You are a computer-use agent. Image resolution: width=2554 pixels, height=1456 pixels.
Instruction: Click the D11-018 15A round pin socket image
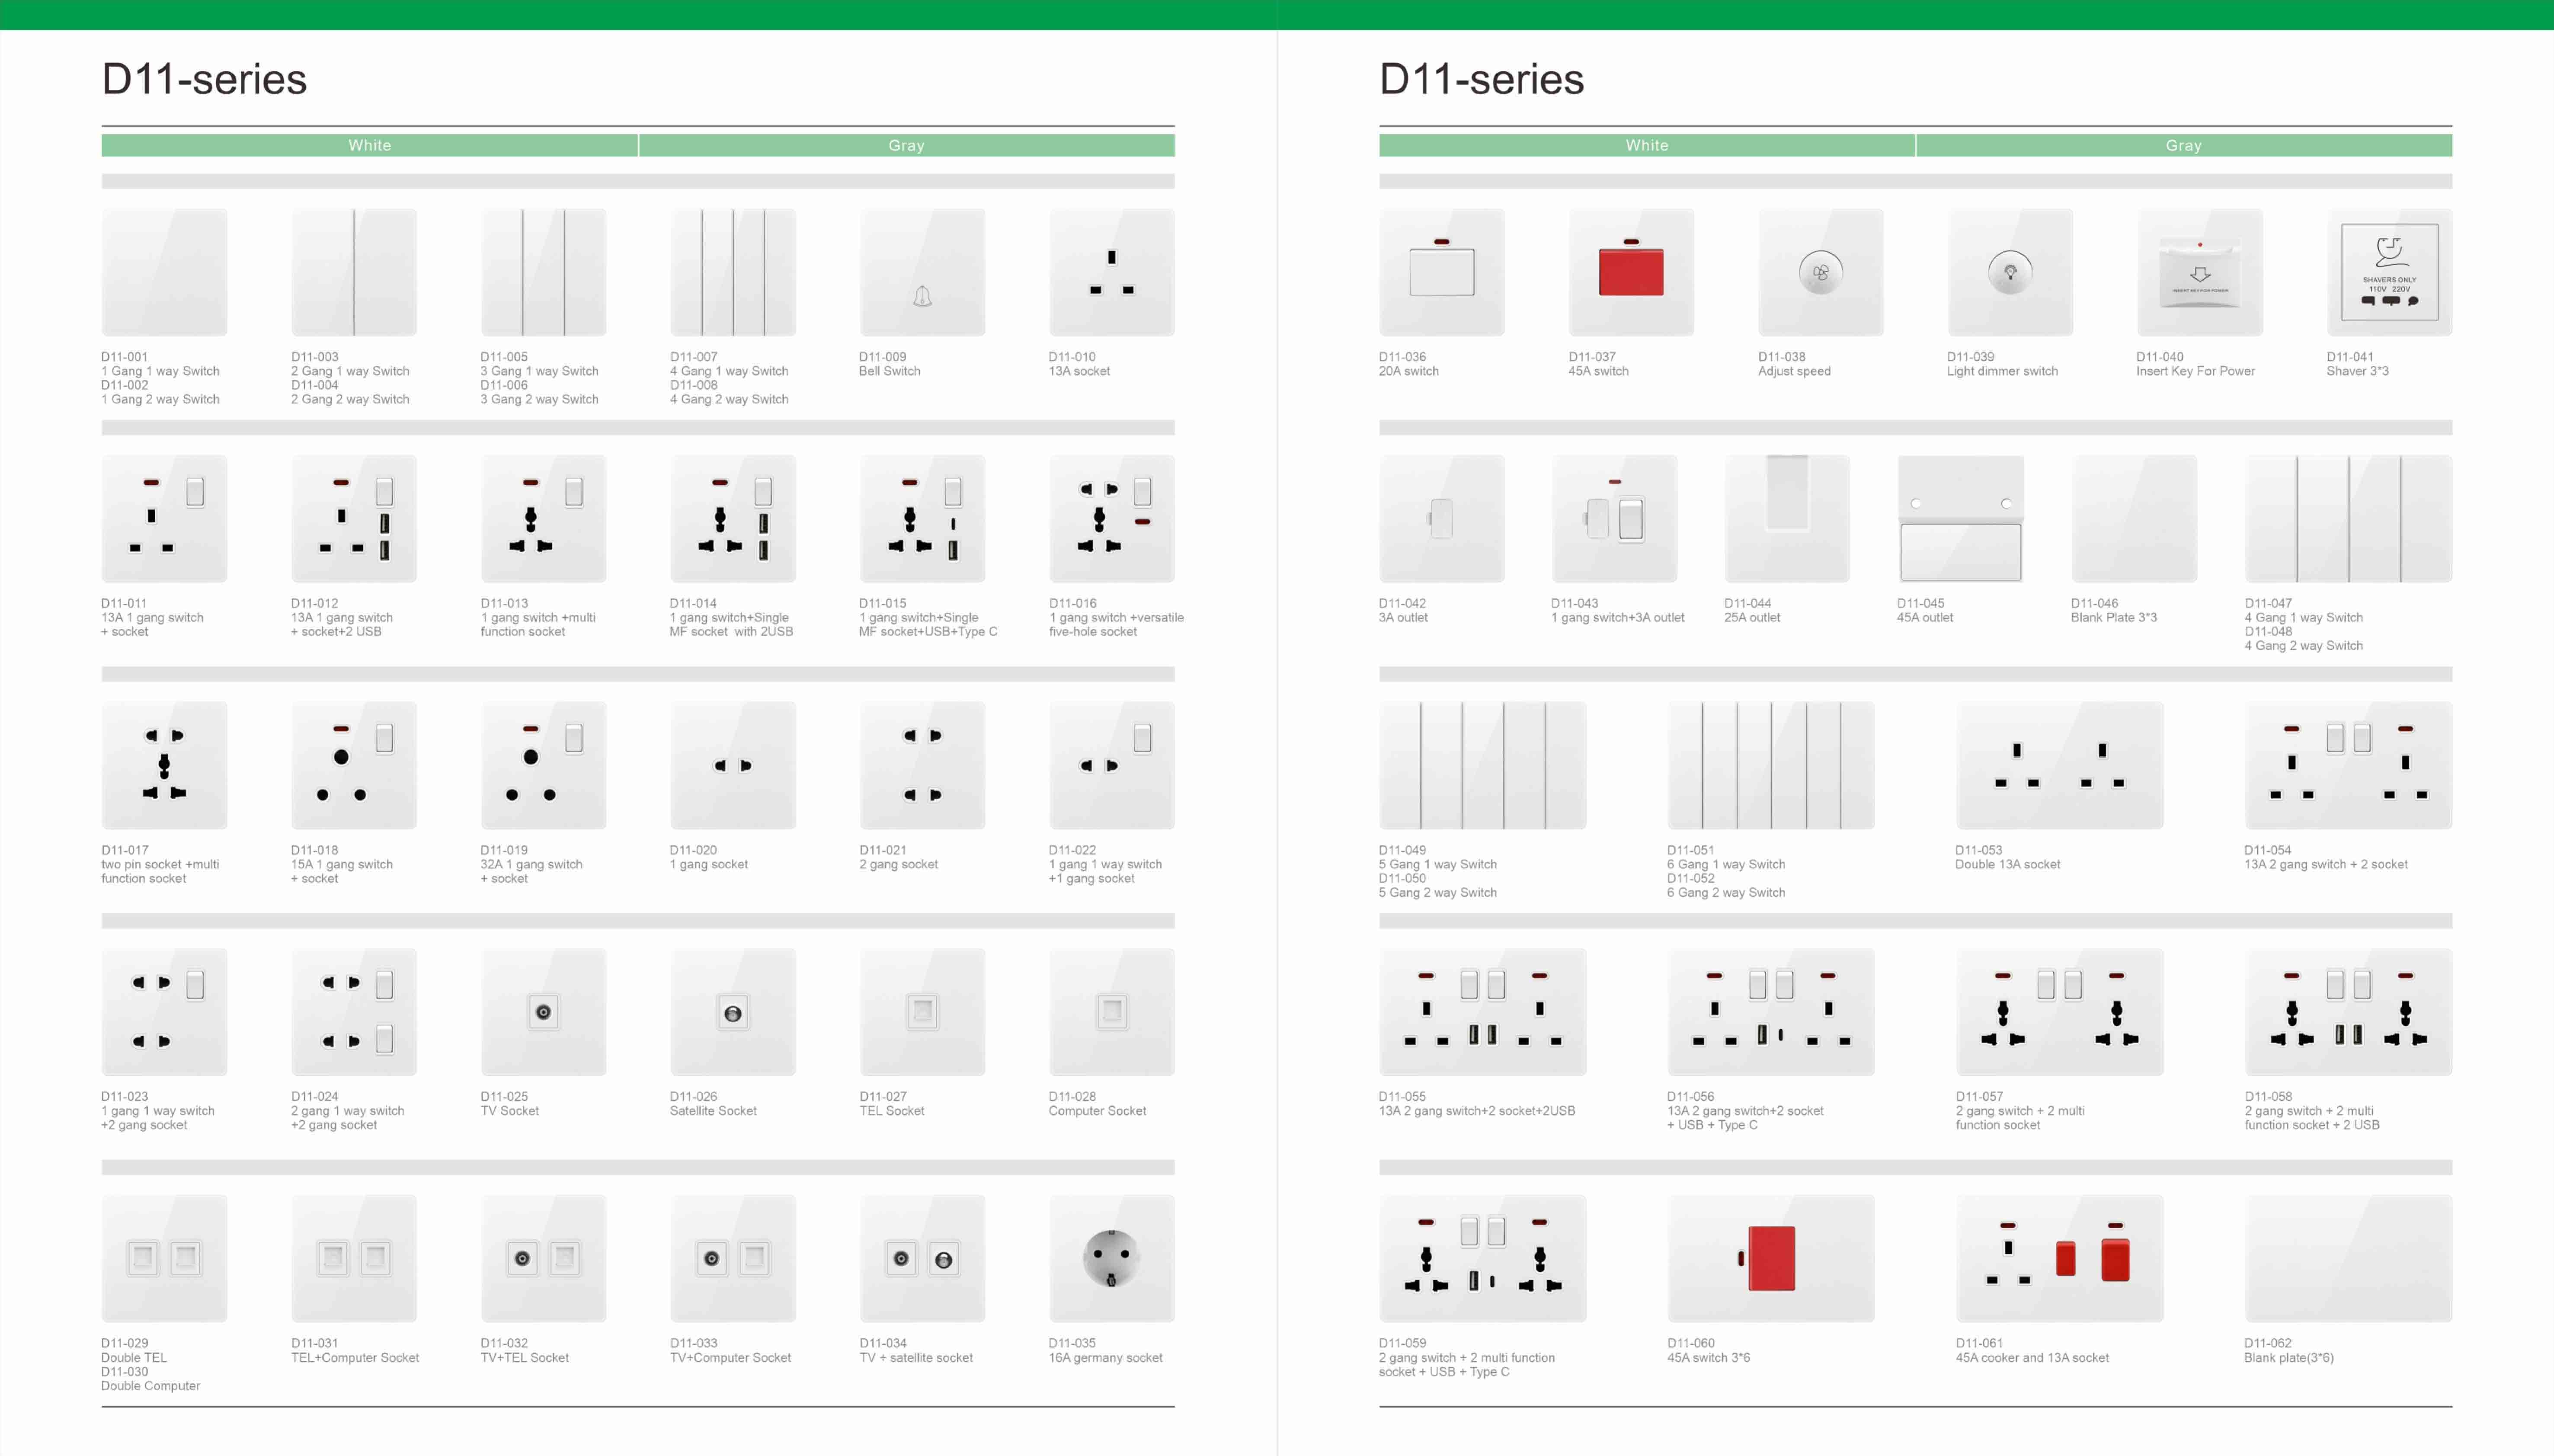pyautogui.click(x=354, y=765)
